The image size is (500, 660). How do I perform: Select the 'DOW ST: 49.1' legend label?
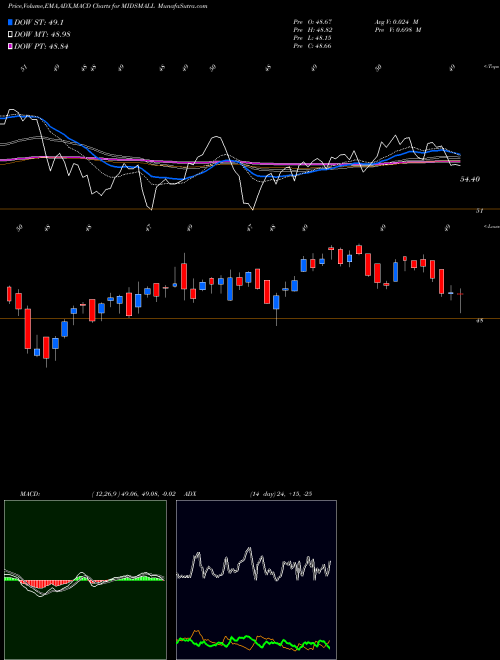(39, 22)
